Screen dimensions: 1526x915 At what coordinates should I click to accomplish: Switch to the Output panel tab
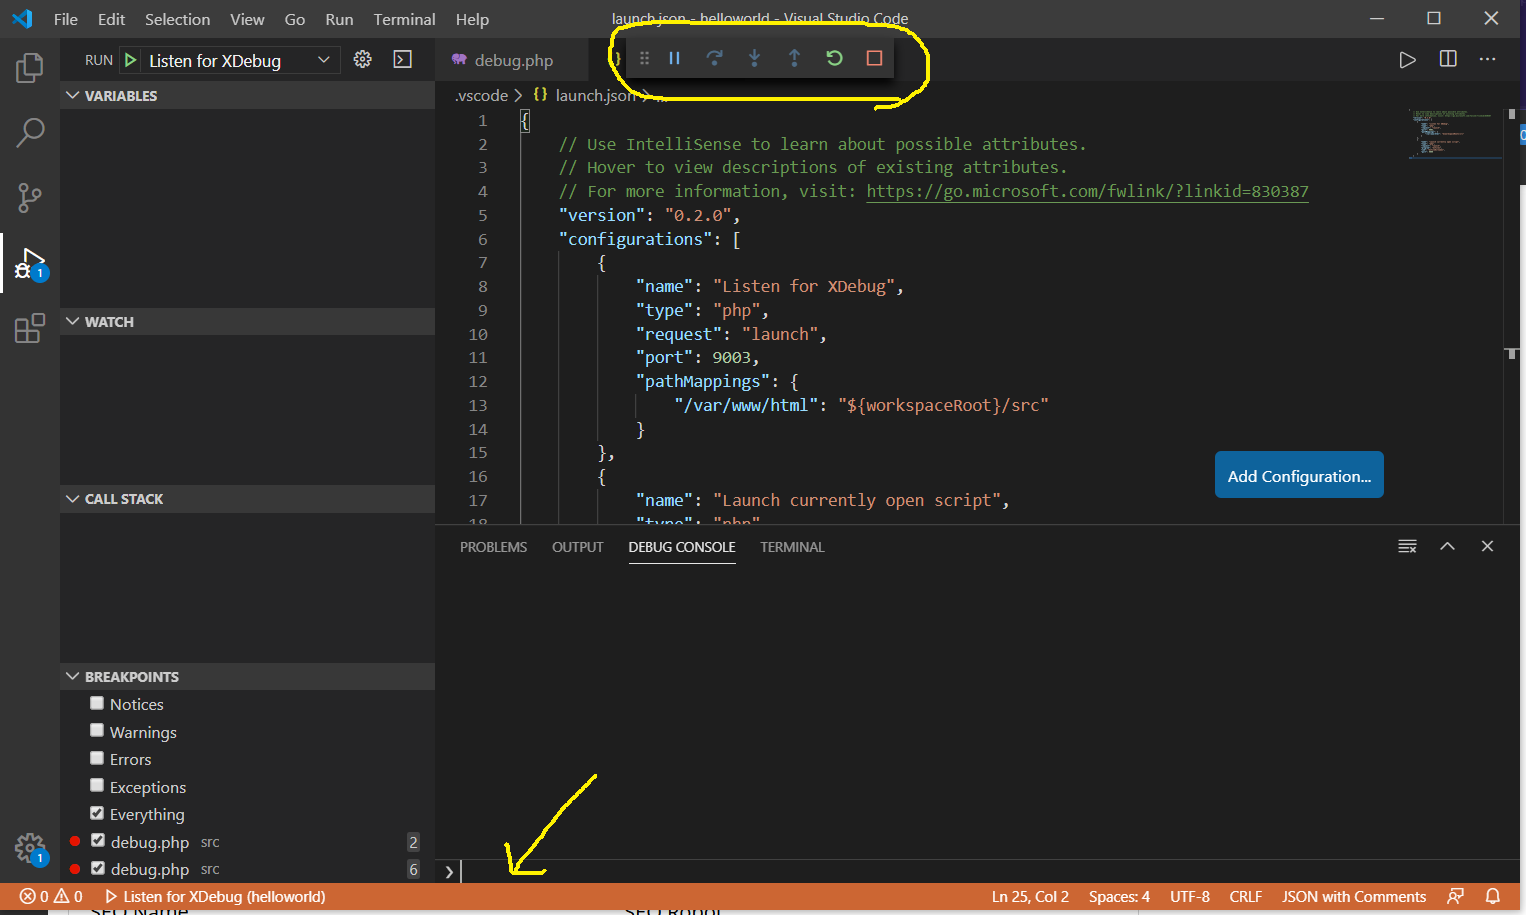click(578, 547)
